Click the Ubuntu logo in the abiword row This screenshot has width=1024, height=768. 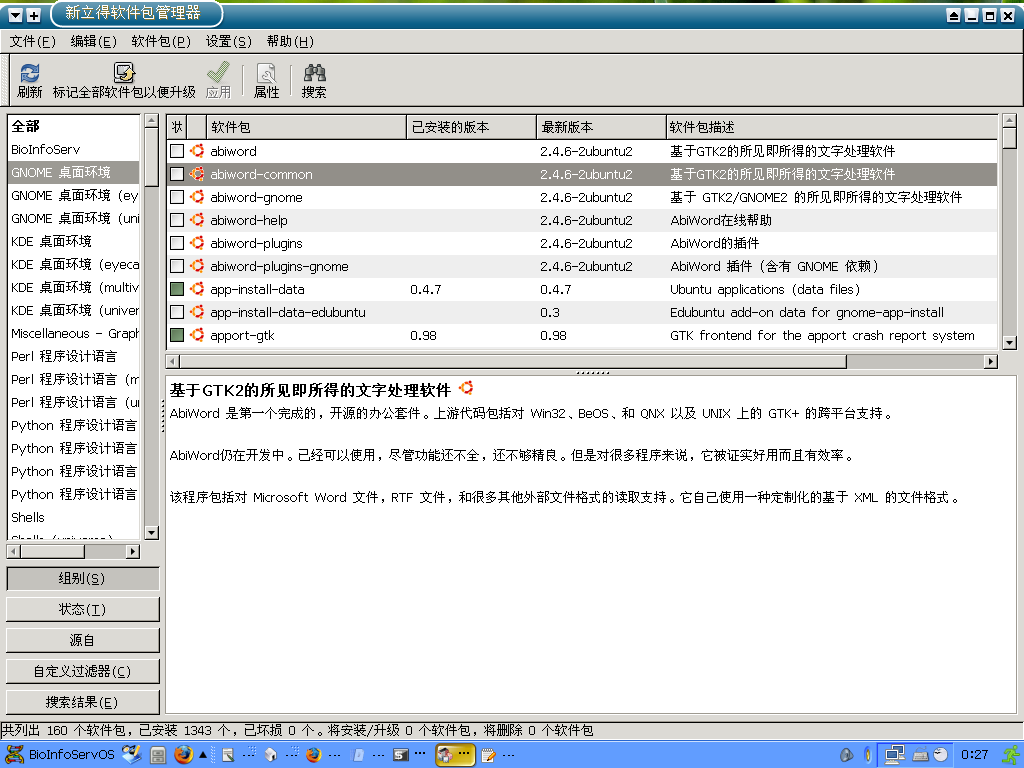[197, 151]
